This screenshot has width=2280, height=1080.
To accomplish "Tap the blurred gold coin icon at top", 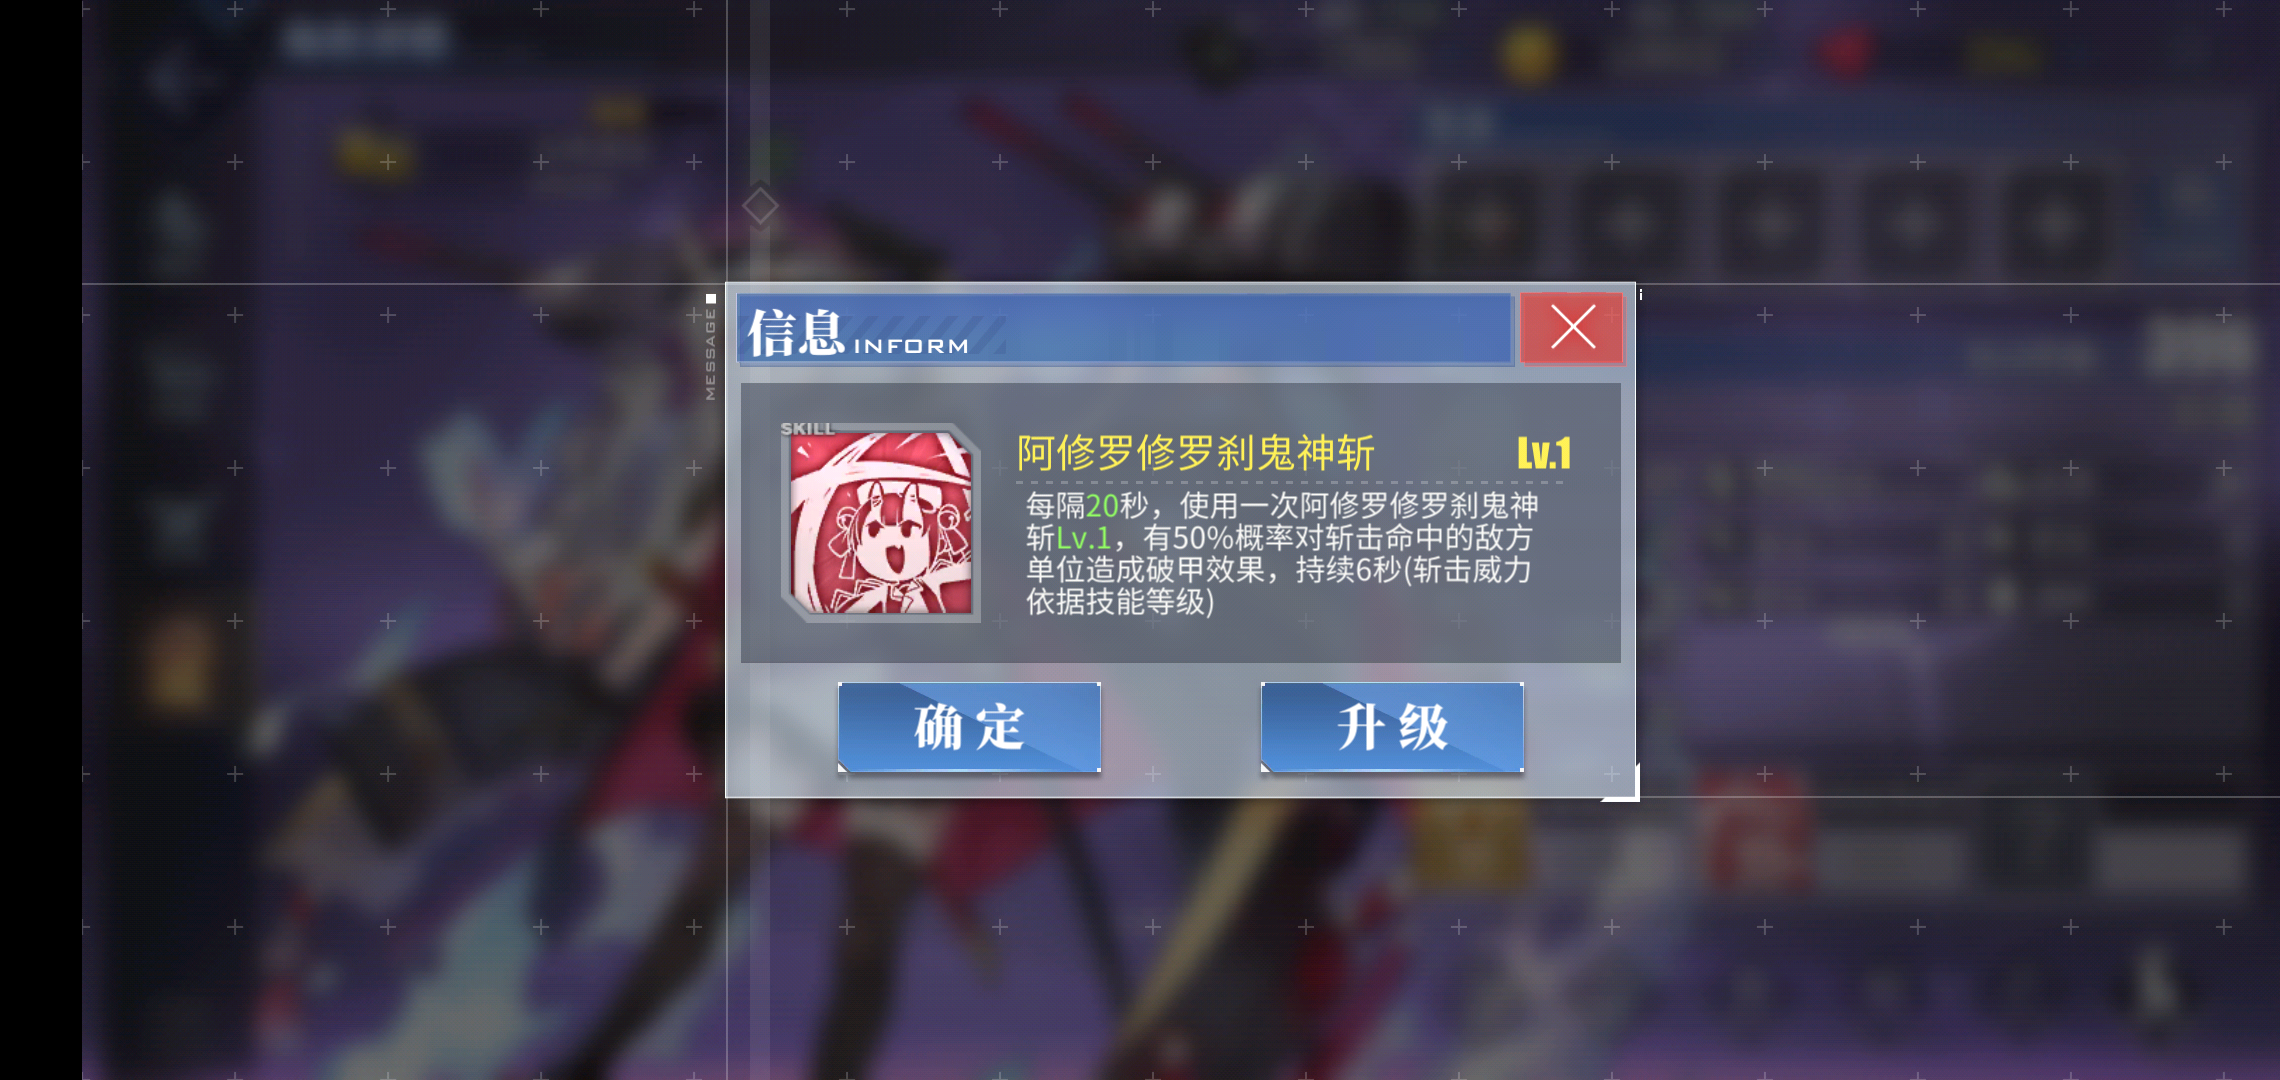I will 1528,52.
